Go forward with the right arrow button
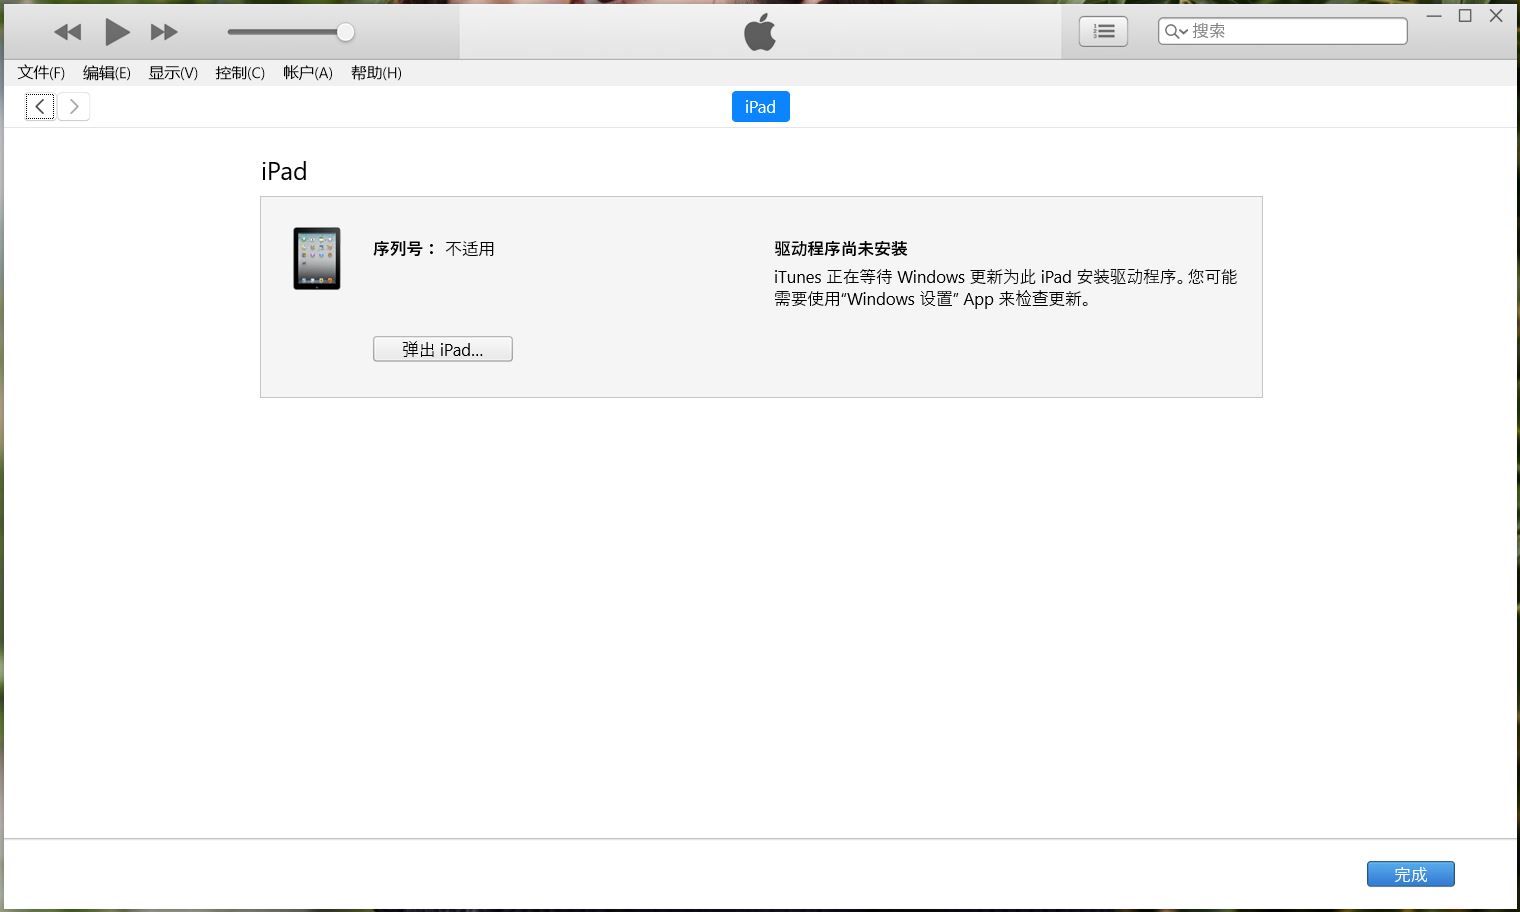1520x912 pixels. point(74,107)
